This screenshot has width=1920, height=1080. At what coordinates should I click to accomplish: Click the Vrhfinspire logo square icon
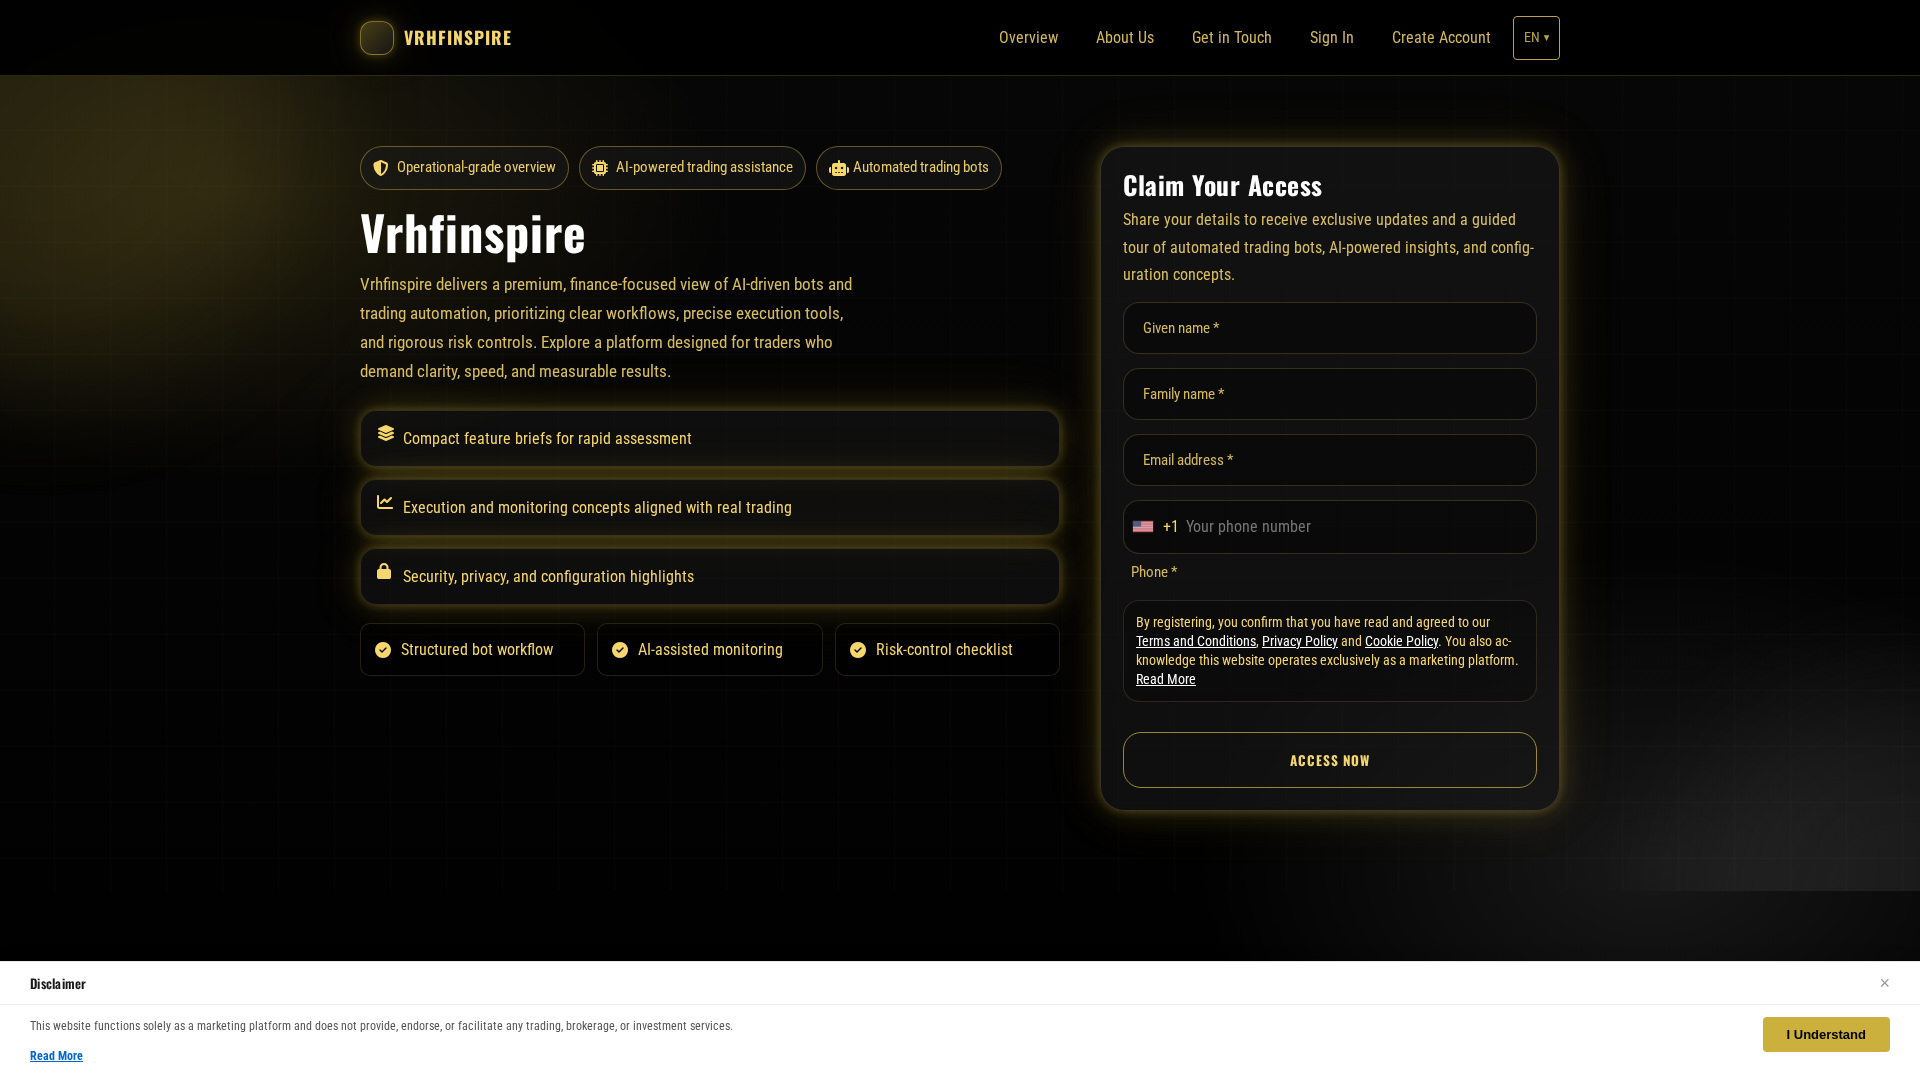tap(377, 38)
